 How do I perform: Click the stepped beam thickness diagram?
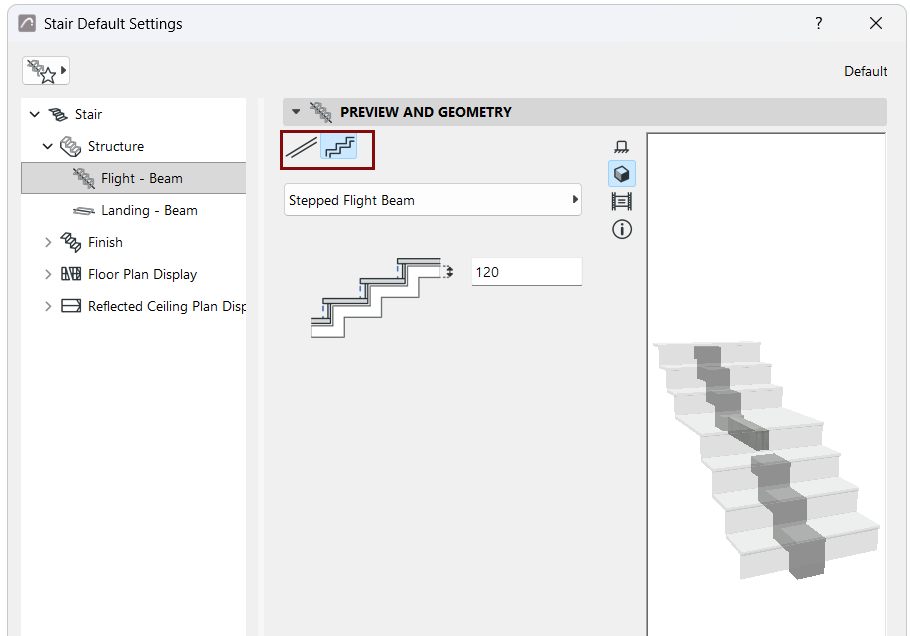coord(381,297)
